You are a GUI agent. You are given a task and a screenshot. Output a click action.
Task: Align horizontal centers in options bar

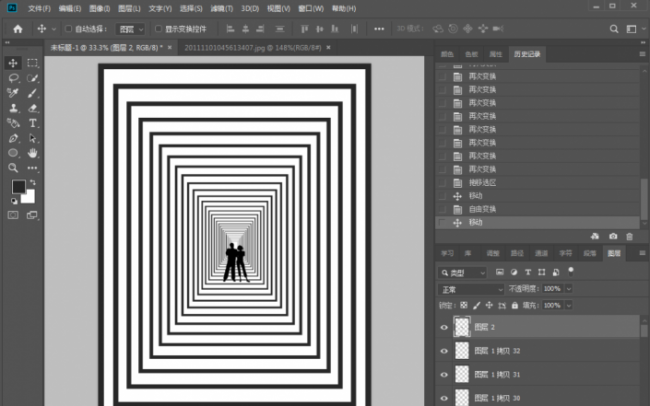click(245, 29)
